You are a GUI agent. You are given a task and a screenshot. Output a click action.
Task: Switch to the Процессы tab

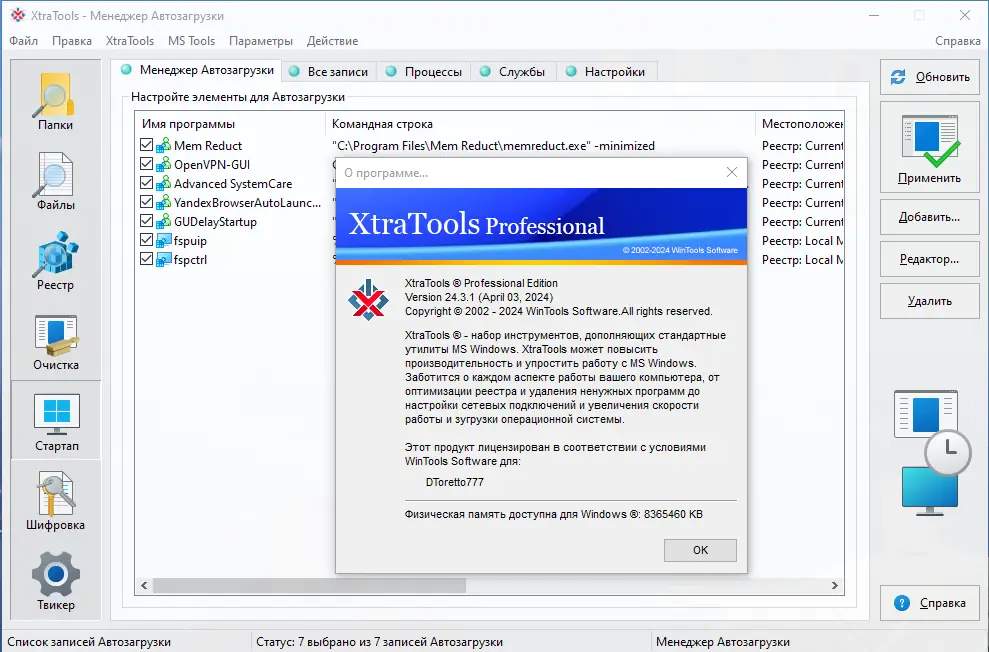coord(424,72)
